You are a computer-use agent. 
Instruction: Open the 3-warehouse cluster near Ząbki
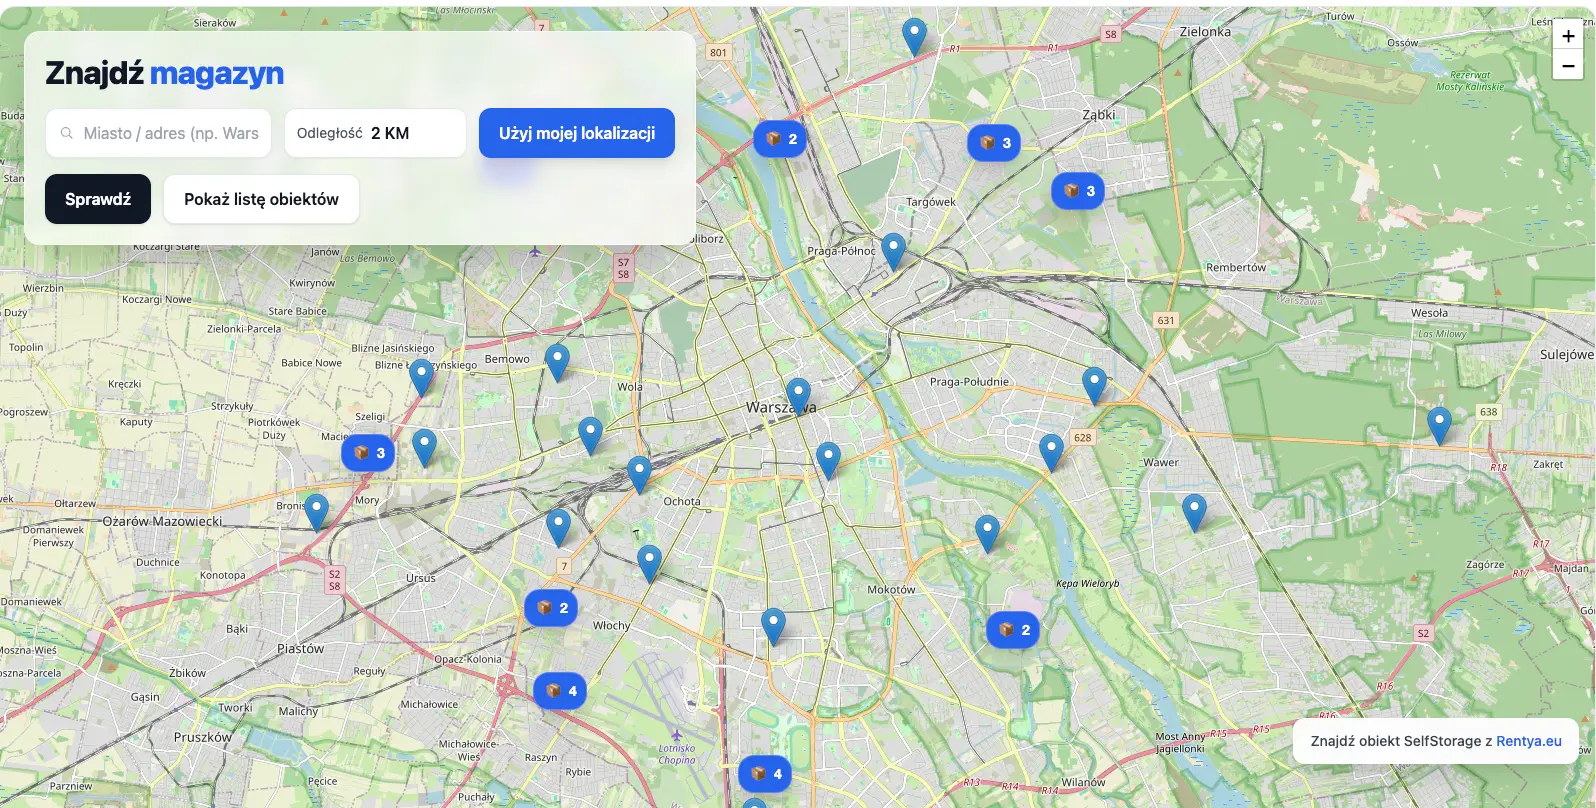1077,191
